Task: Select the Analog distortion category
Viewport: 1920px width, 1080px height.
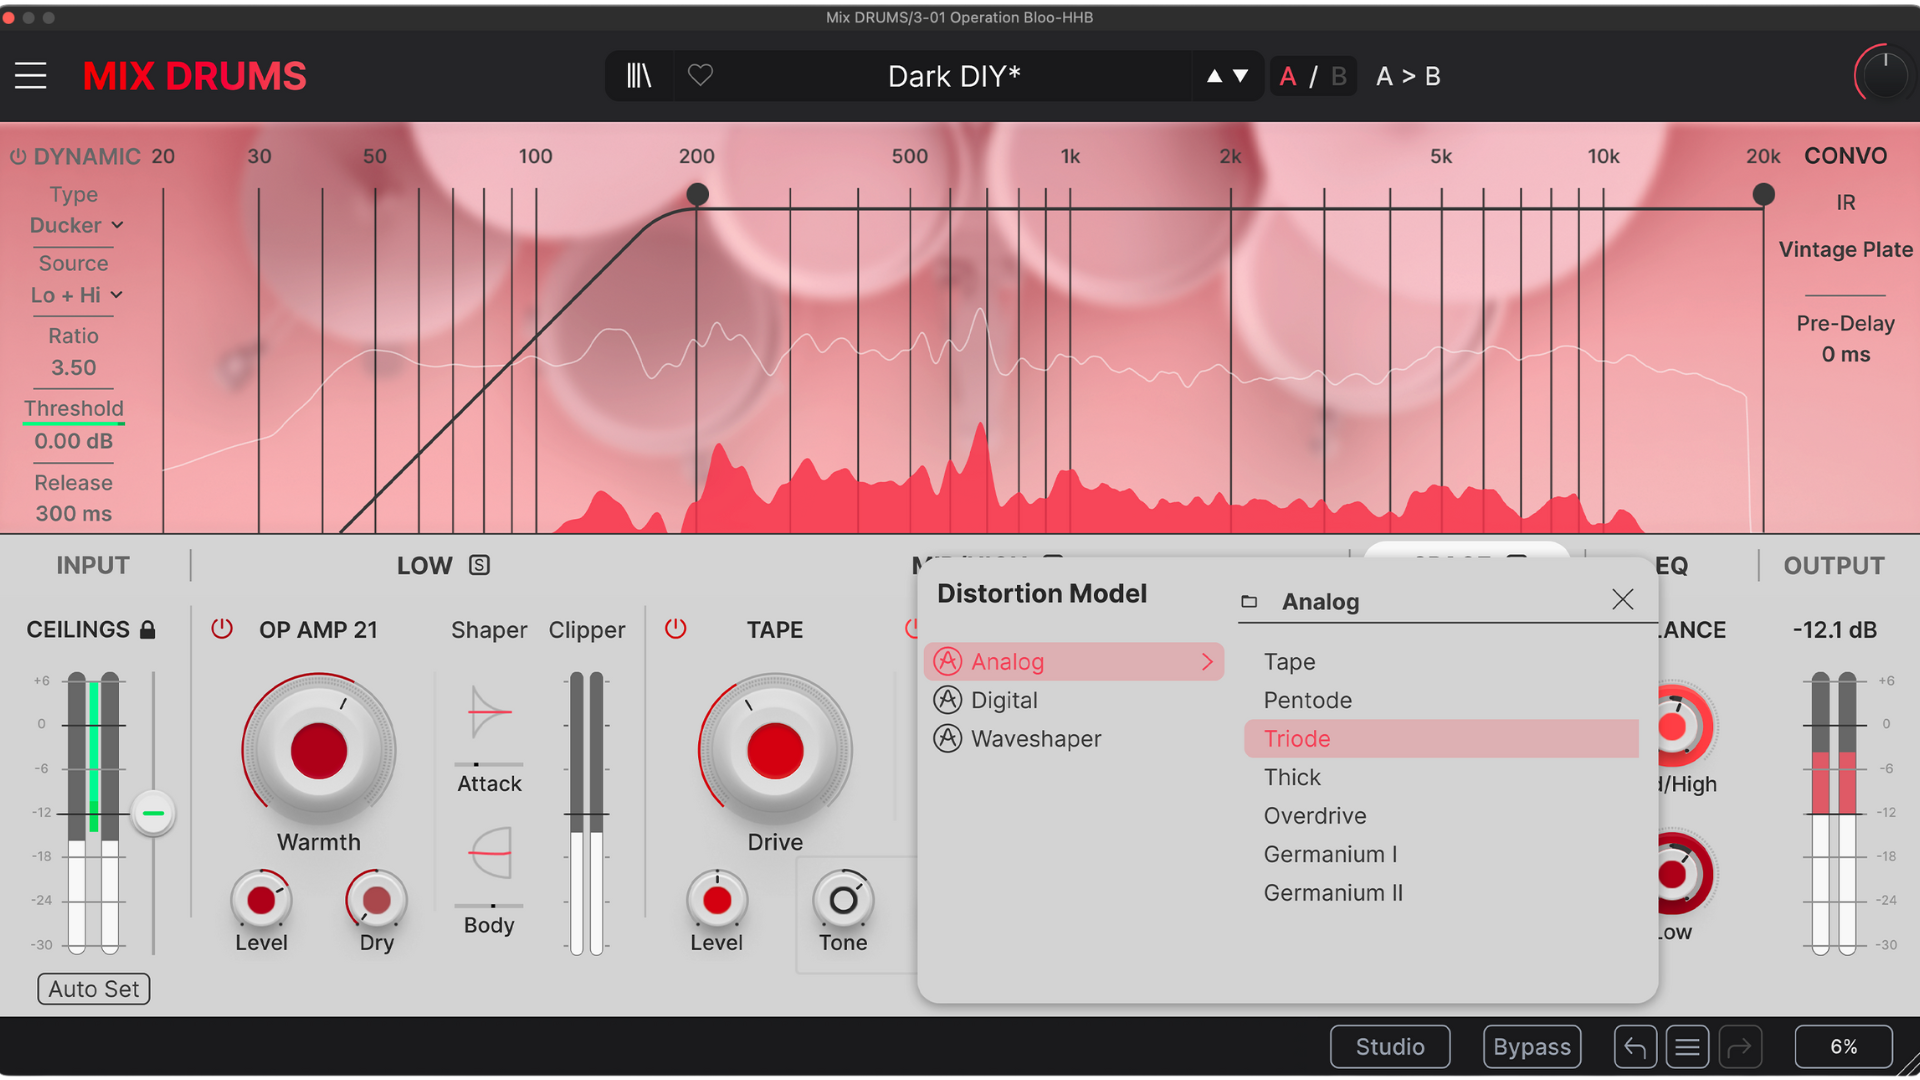Action: click(1074, 662)
